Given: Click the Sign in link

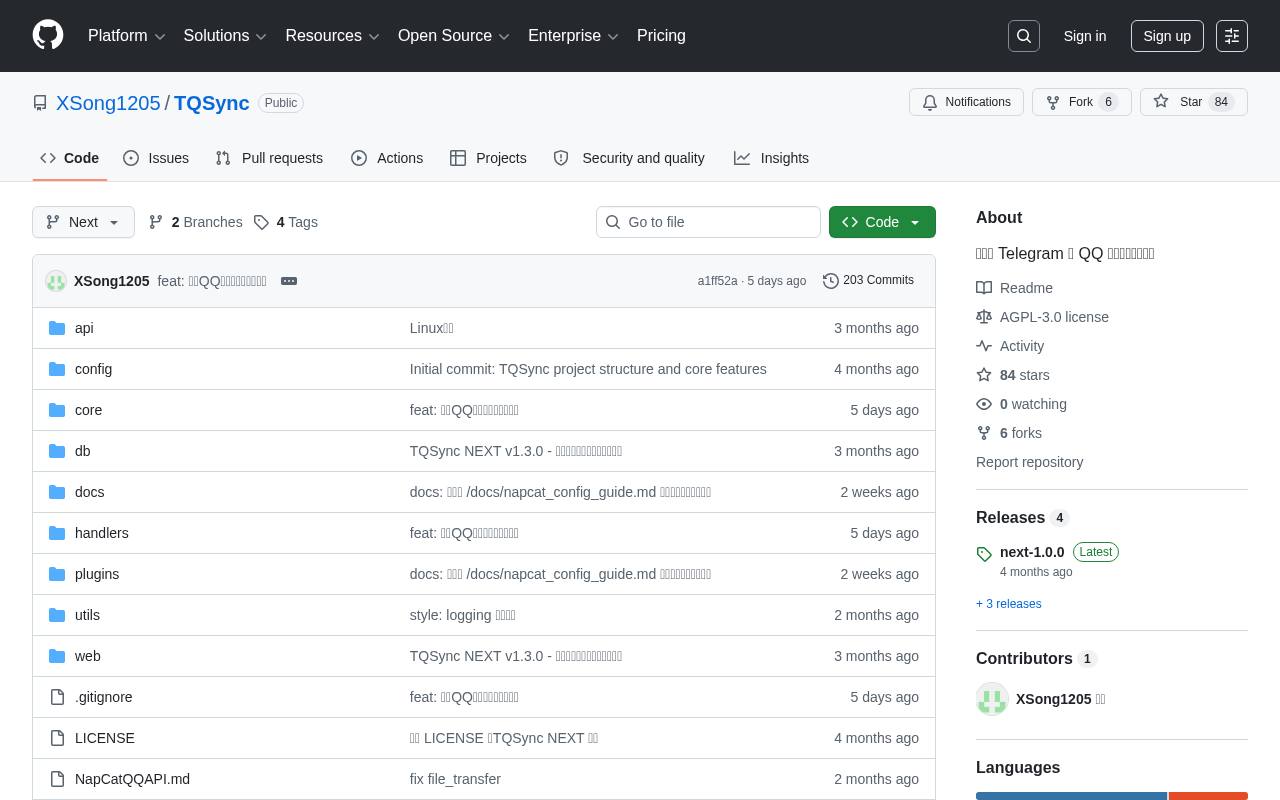Looking at the screenshot, I should (x=1085, y=36).
